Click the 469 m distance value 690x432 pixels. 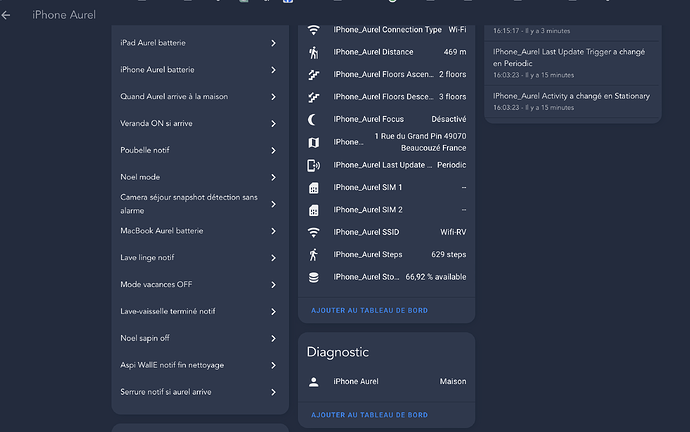[x=455, y=52]
